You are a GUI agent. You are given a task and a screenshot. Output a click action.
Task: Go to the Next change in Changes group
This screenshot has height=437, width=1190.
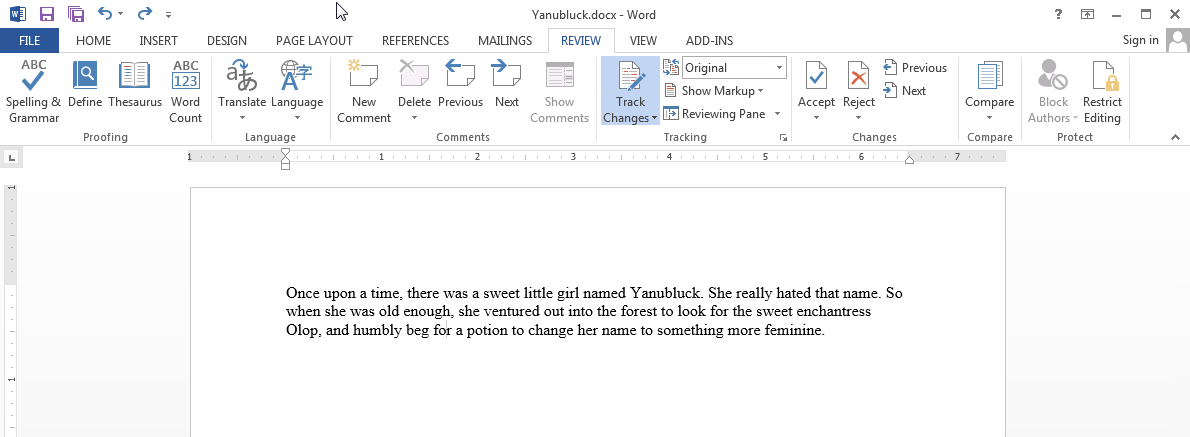904,91
